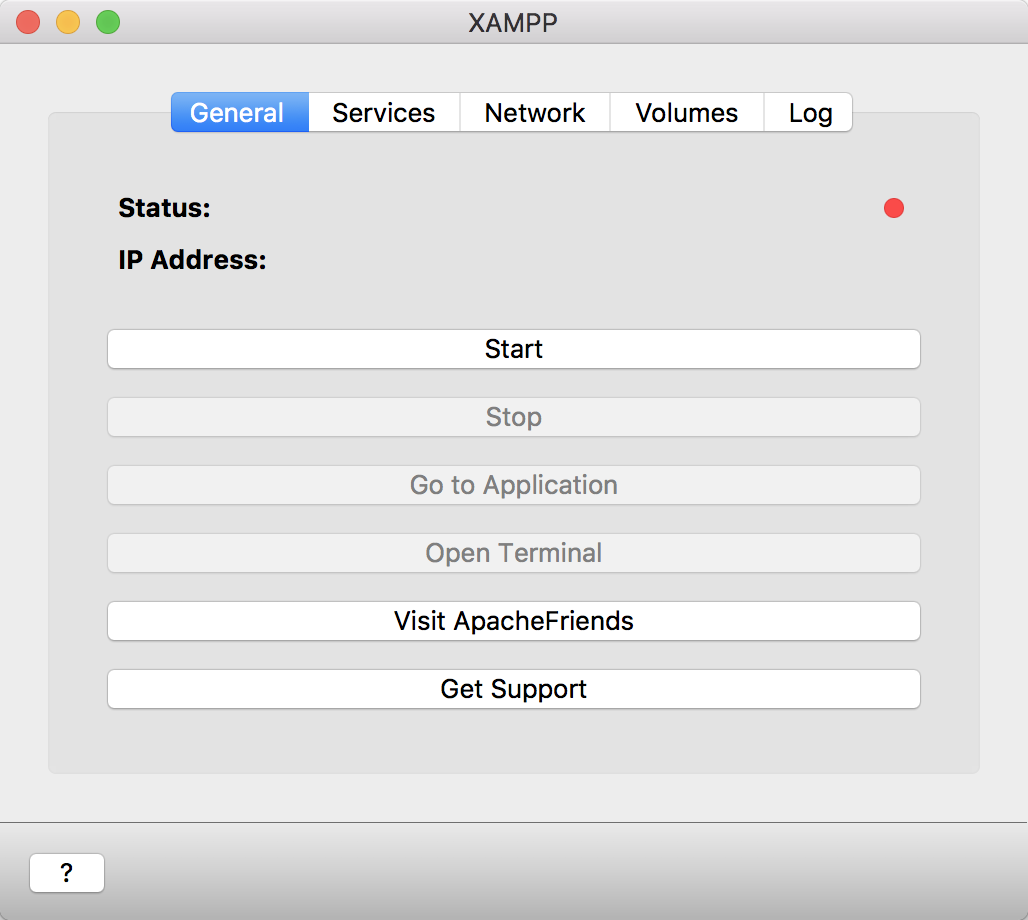Click the greyed-out Stop button
1028x920 pixels.
click(514, 417)
